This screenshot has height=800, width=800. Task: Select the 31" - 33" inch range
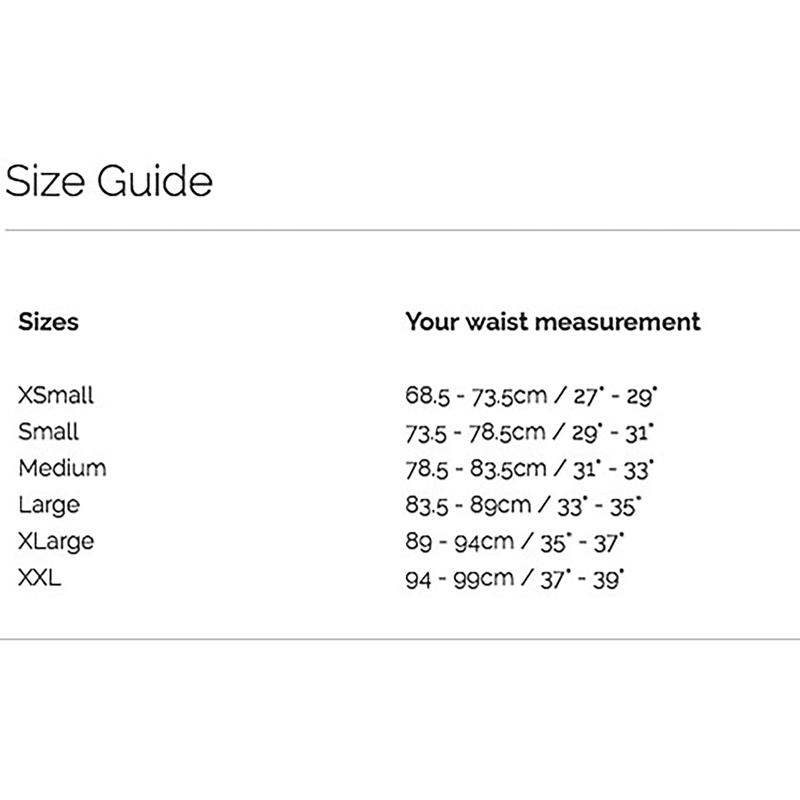coord(610,469)
